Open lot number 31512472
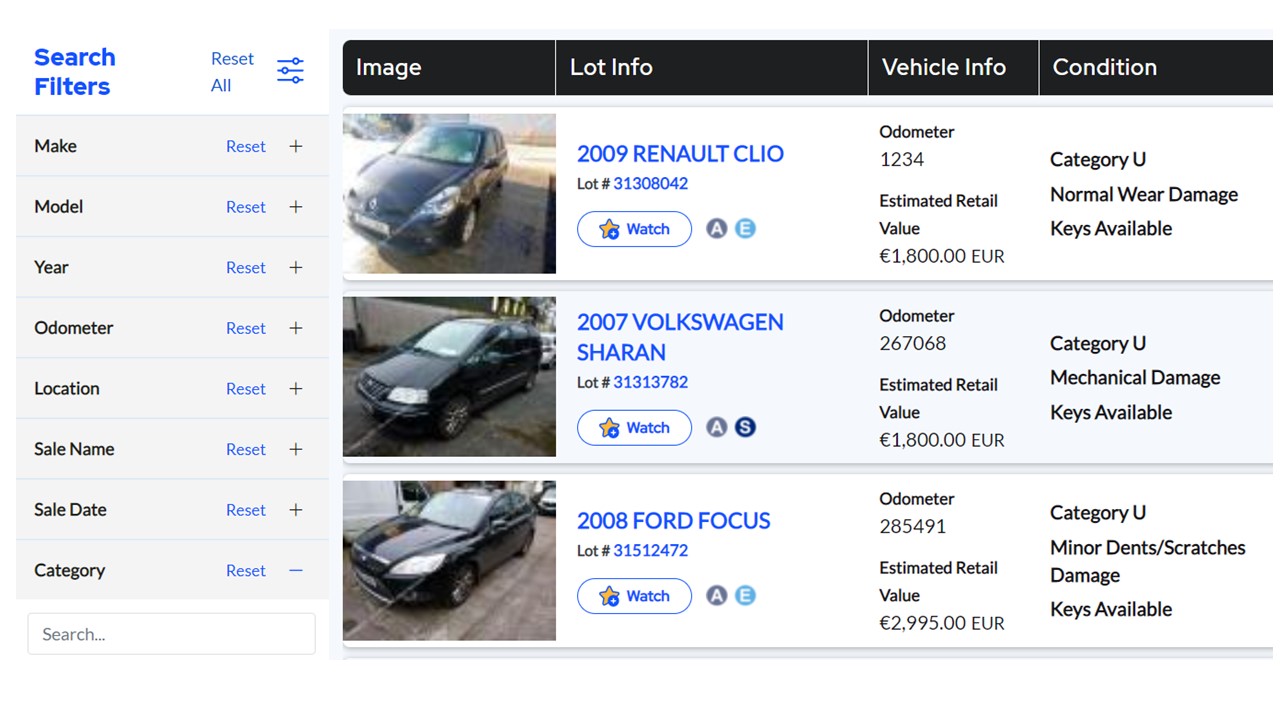Screen dimensions: 1280x720 [x=650, y=551]
